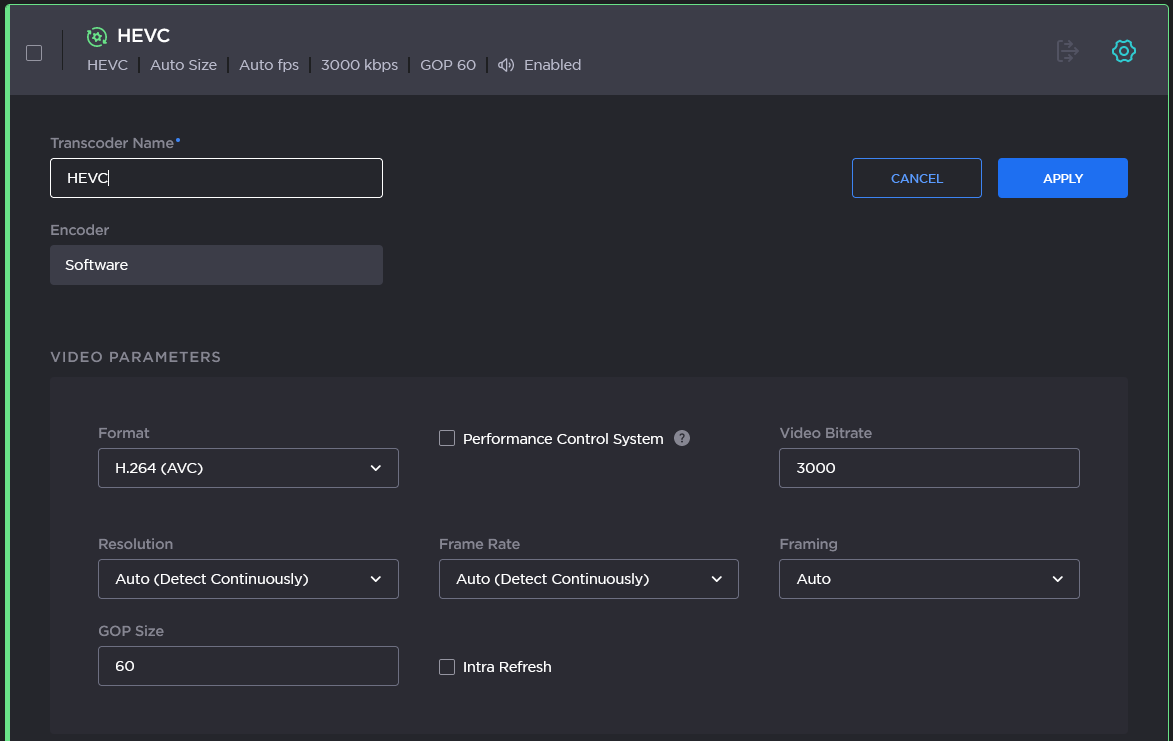The width and height of the screenshot is (1173, 741).
Task: Expand the Framing dropdown set to Auto
Action: click(x=928, y=579)
